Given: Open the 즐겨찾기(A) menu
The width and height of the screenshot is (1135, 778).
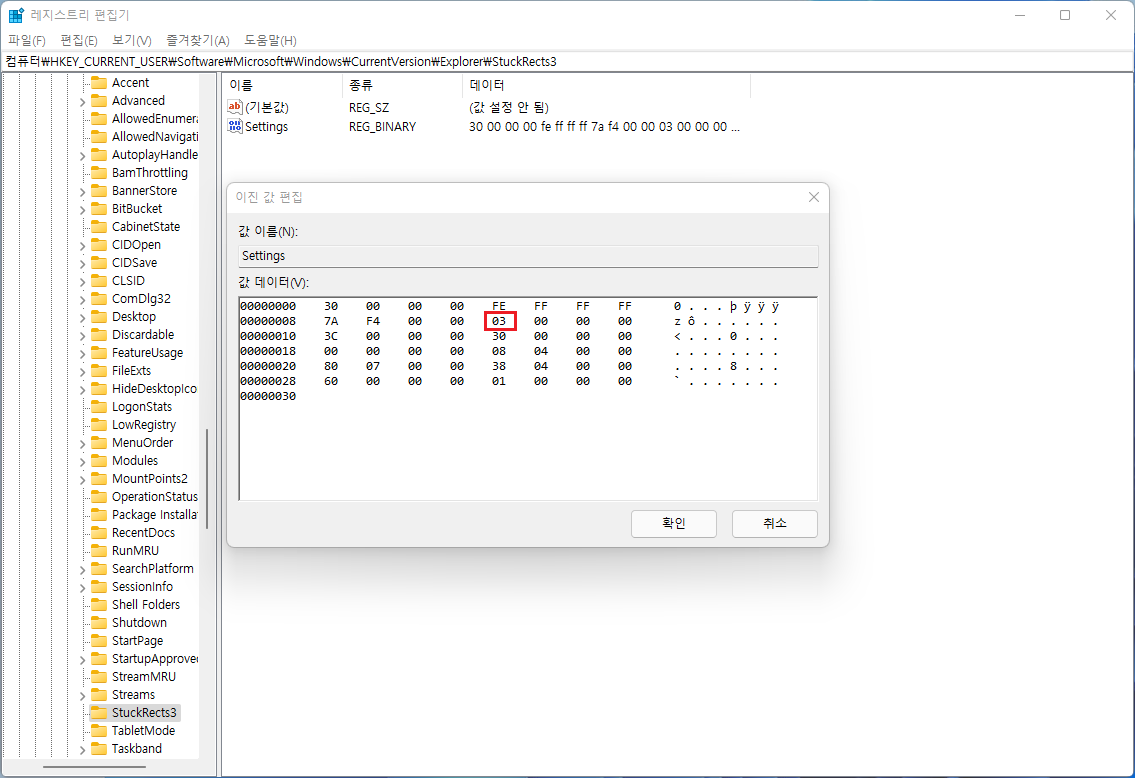Looking at the screenshot, I should point(198,41).
